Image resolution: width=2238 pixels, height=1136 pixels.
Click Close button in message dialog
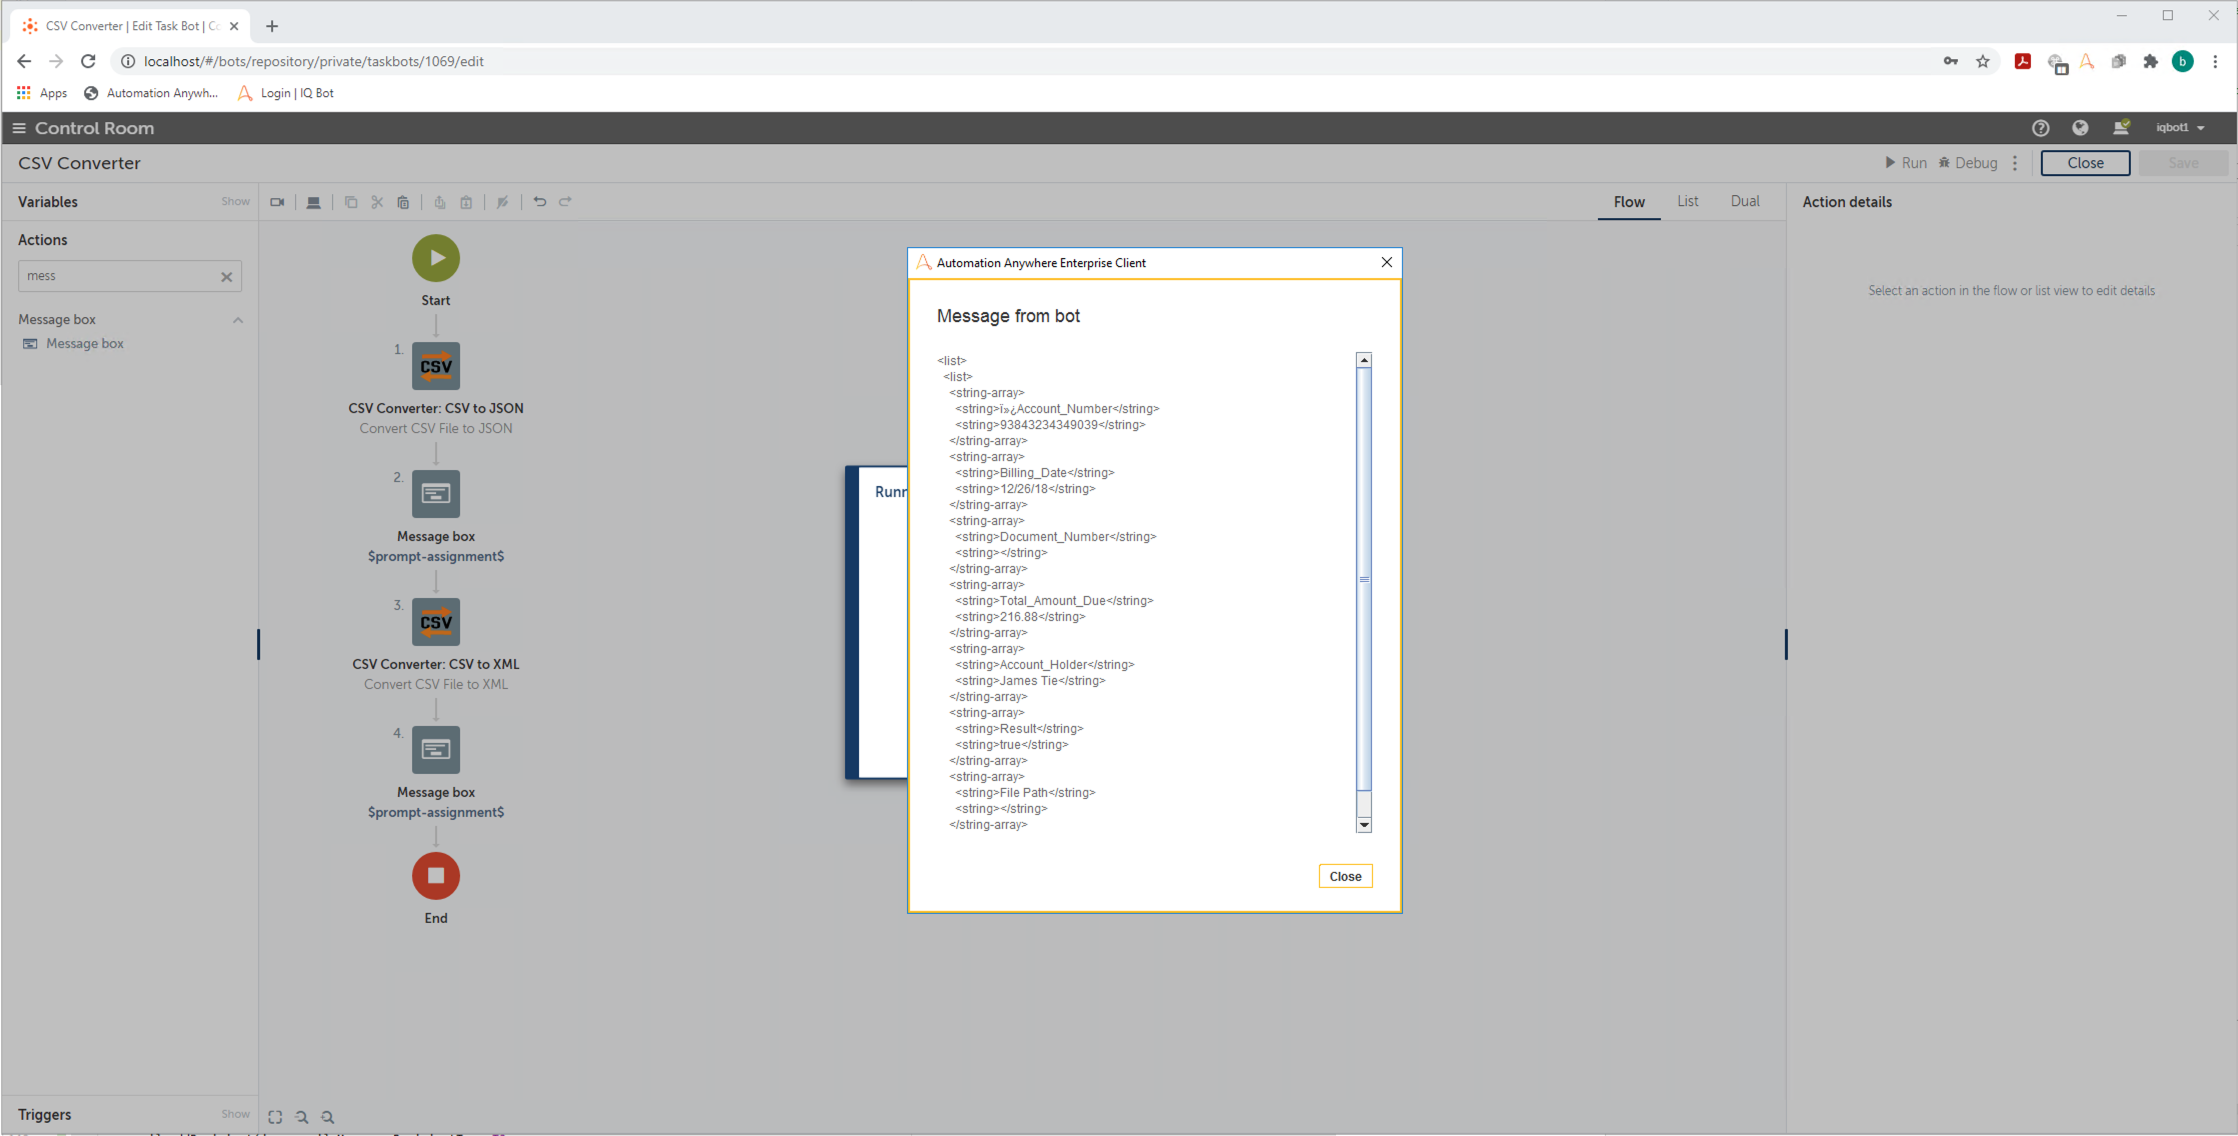[x=1344, y=877]
